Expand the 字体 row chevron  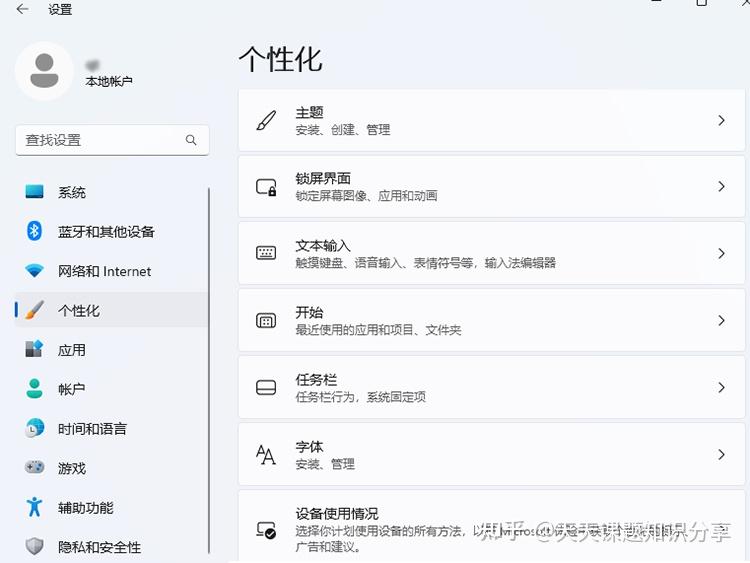pos(721,454)
